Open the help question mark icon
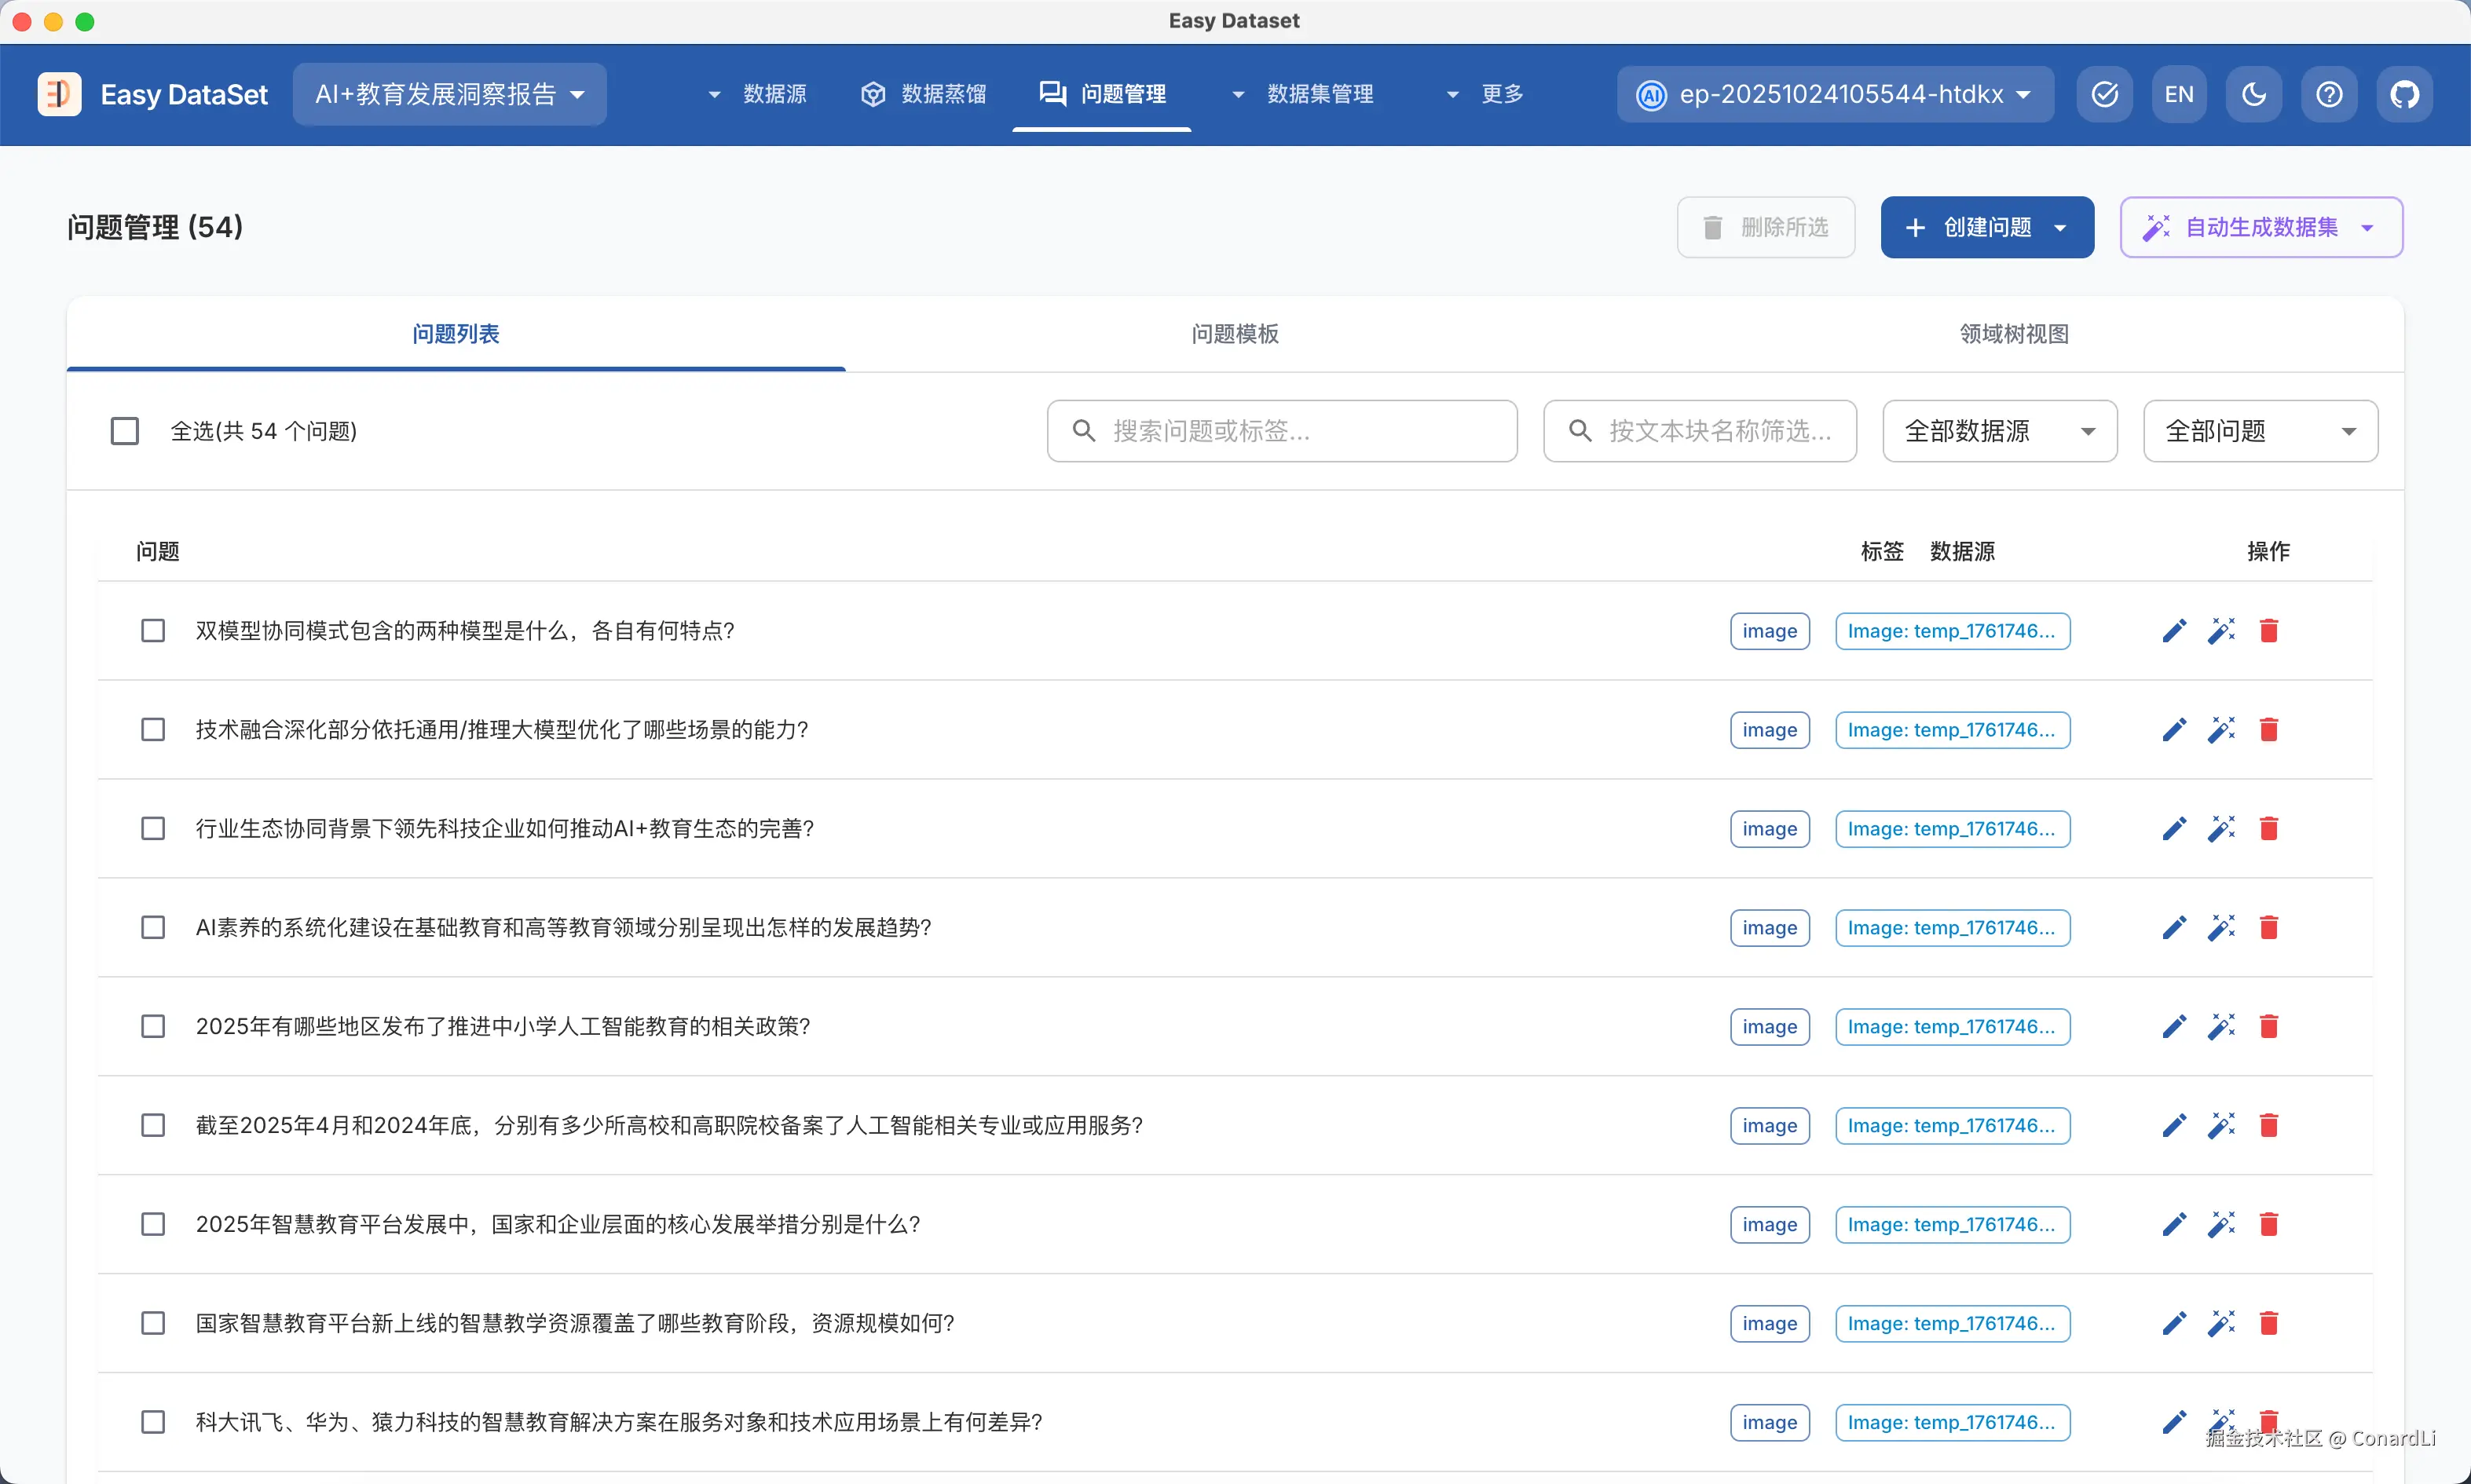2471x1484 pixels. pyautogui.click(x=2329, y=94)
